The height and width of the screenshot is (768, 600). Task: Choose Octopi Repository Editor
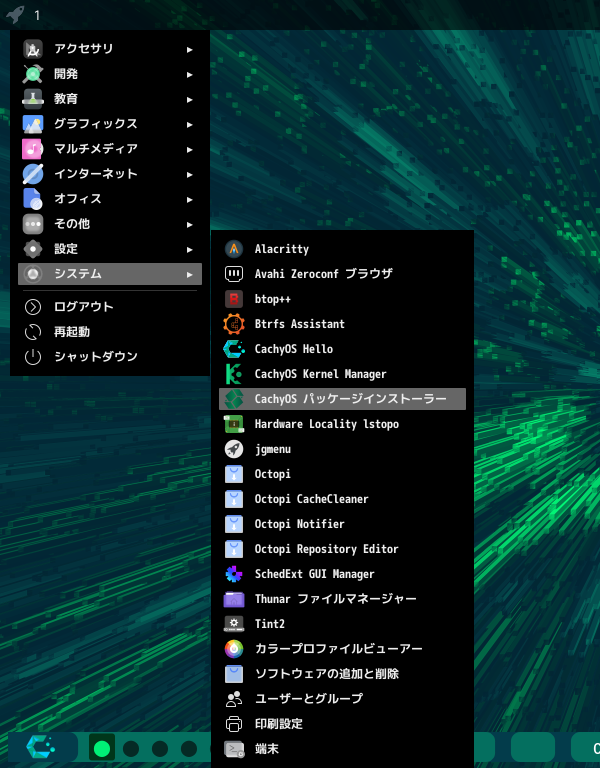coord(326,549)
